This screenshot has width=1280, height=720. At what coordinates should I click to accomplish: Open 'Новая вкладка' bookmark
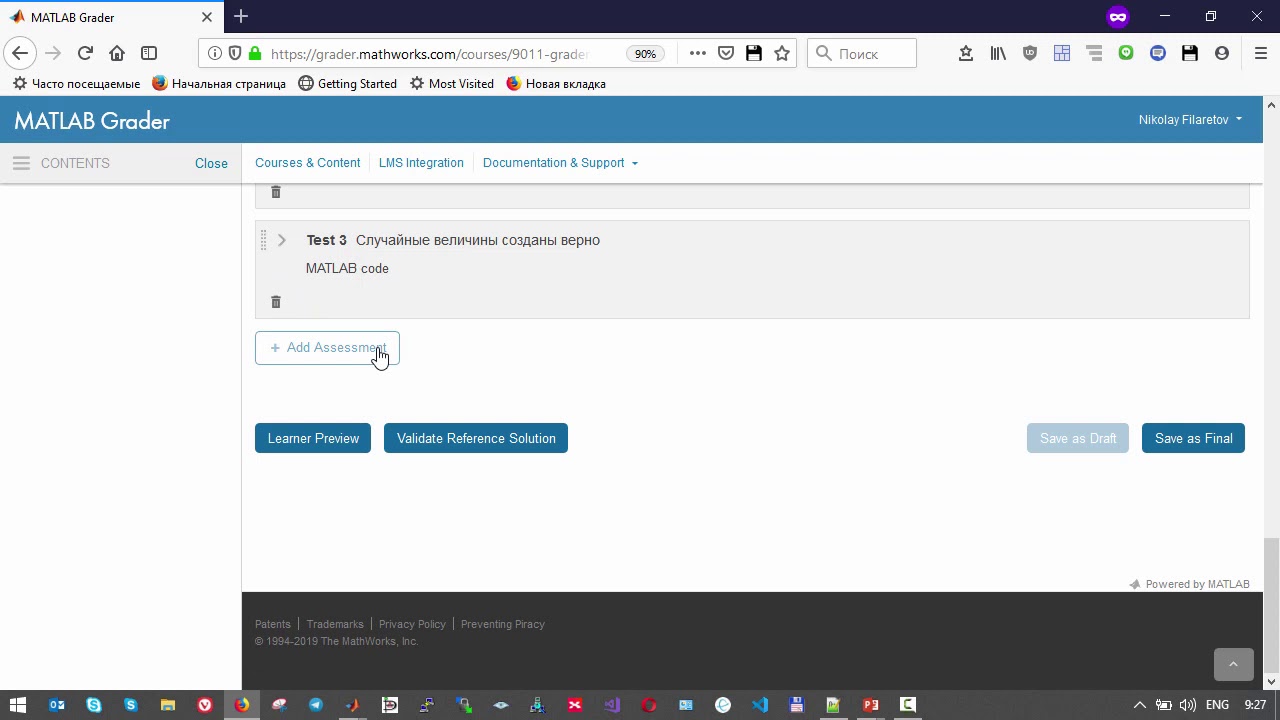tap(556, 84)
